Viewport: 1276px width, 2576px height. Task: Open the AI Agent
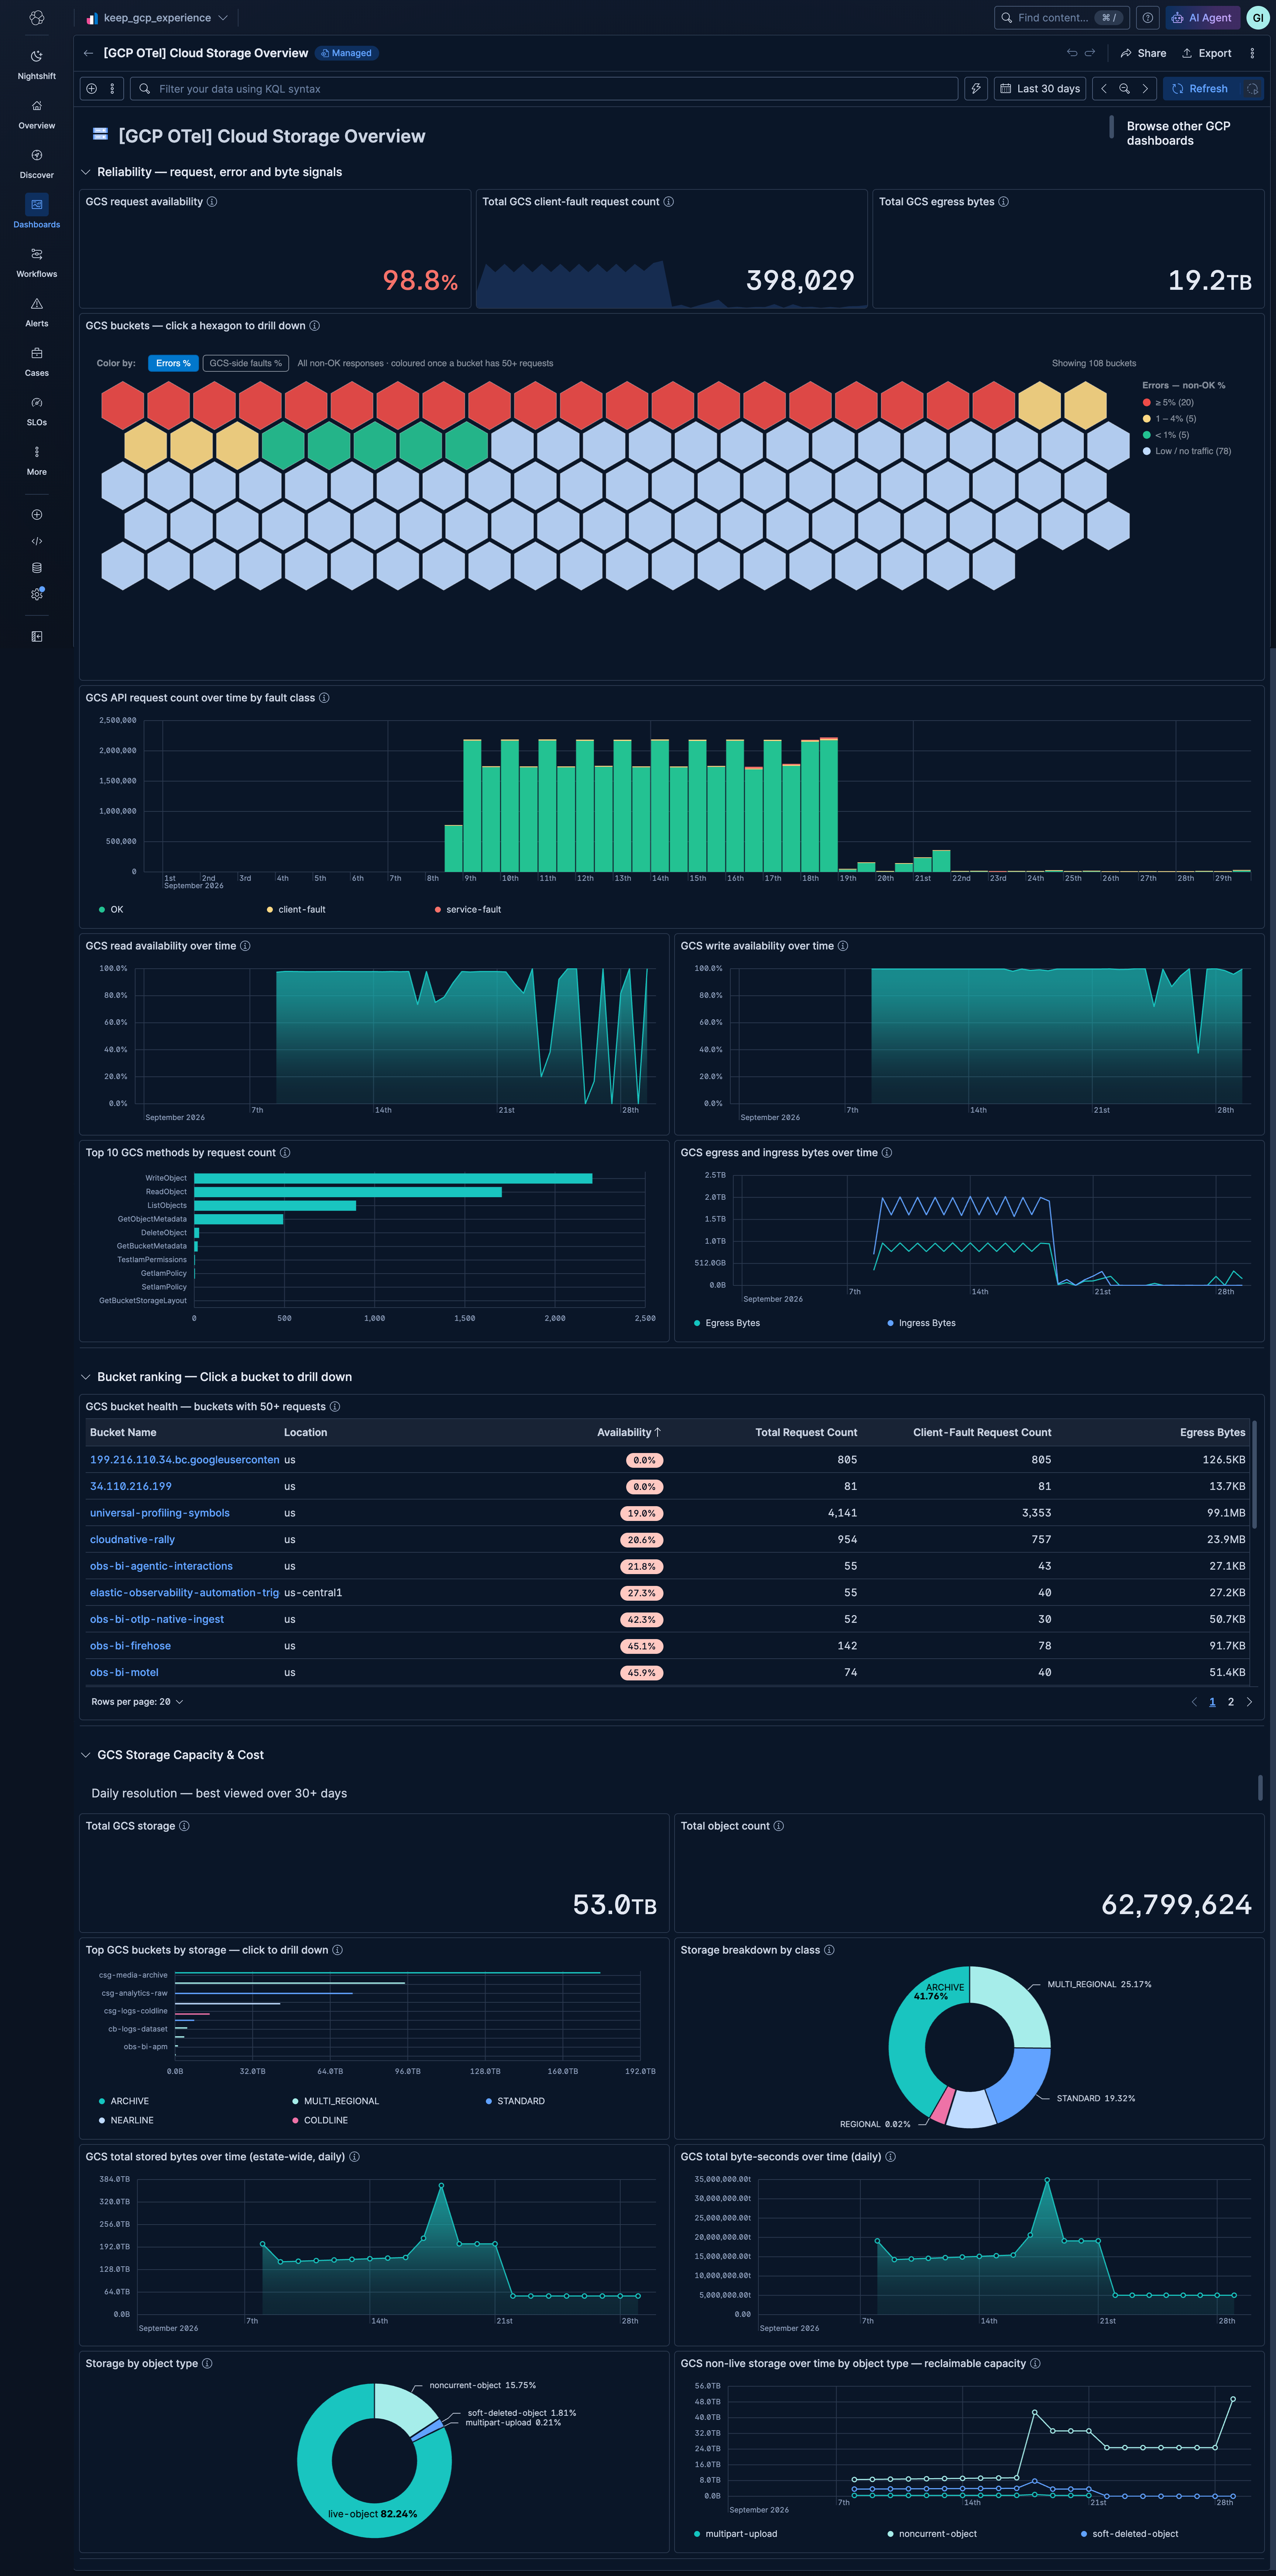coord(1203,18)
